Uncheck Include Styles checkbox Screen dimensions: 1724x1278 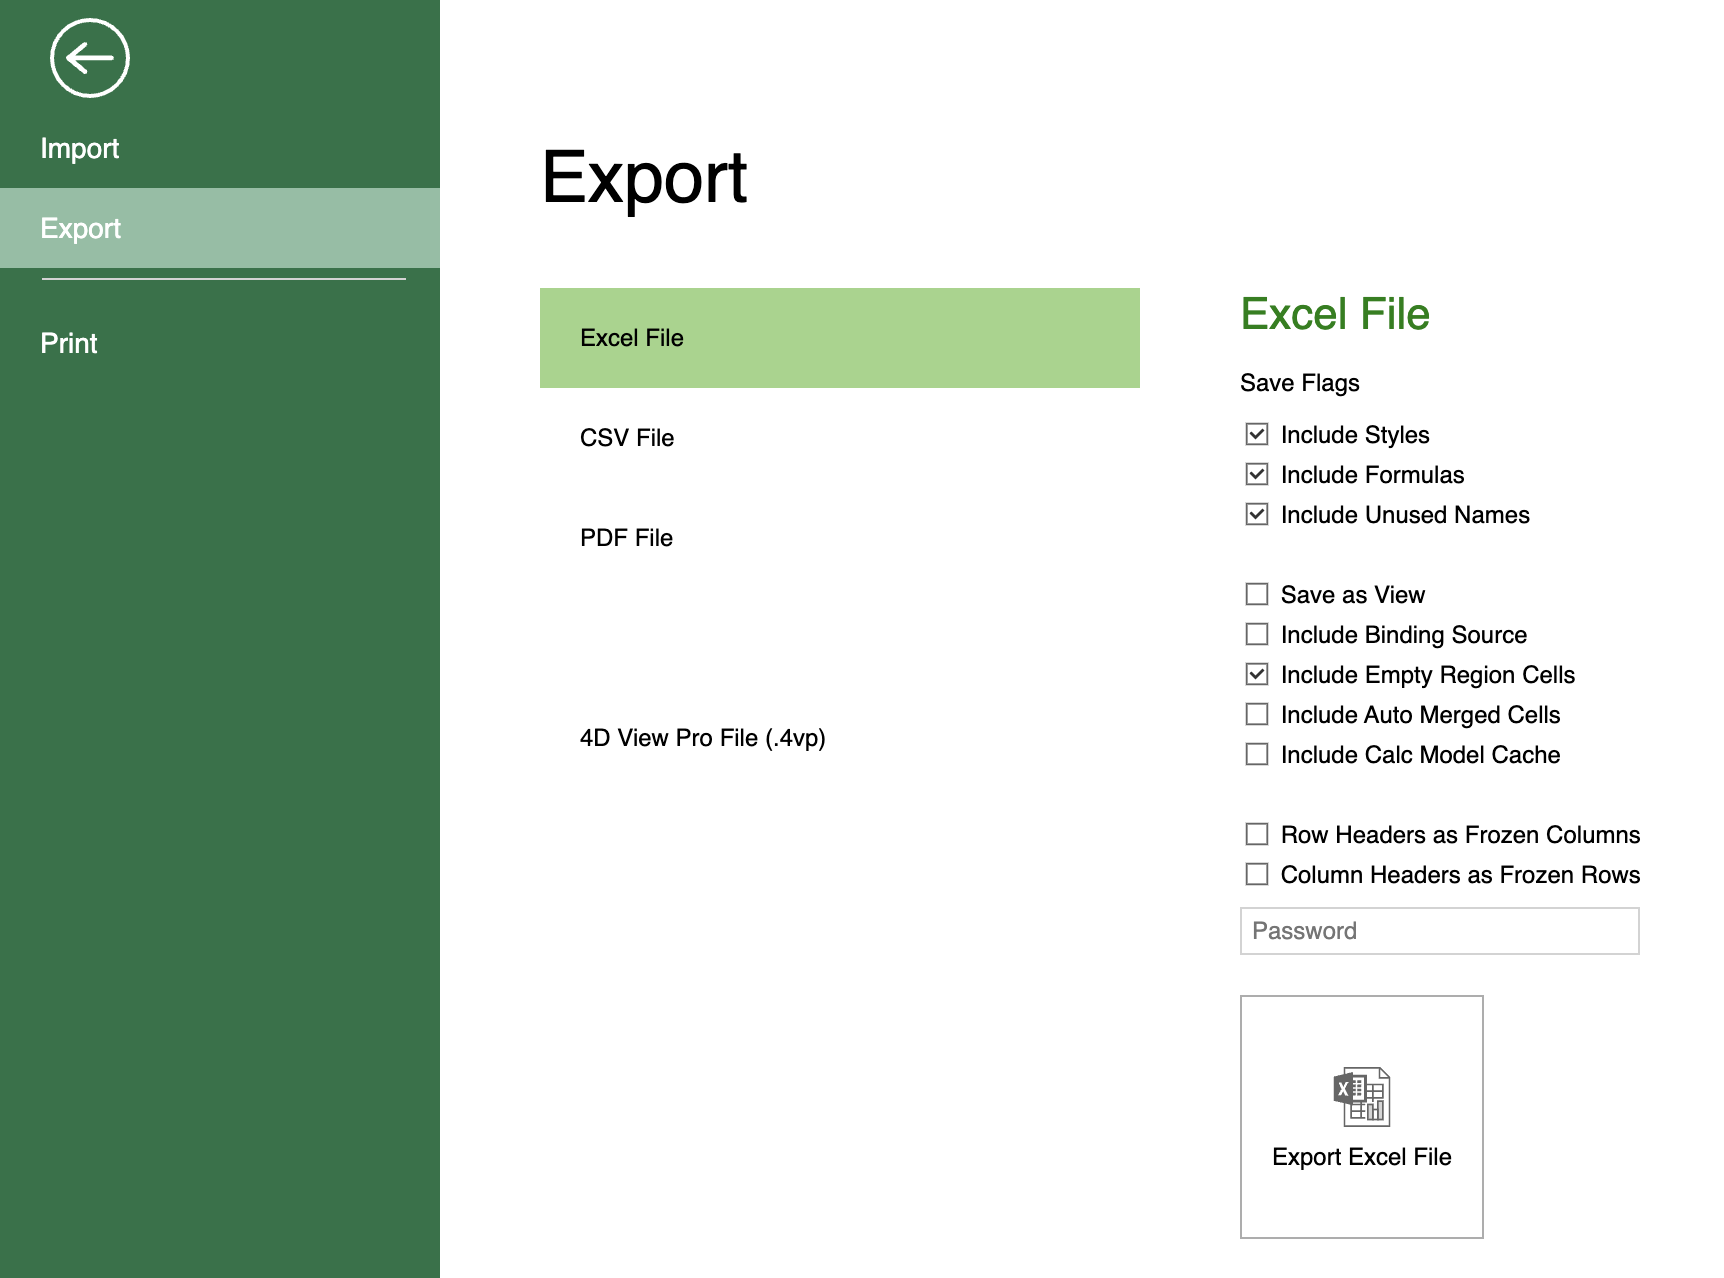coord(1257,434)
